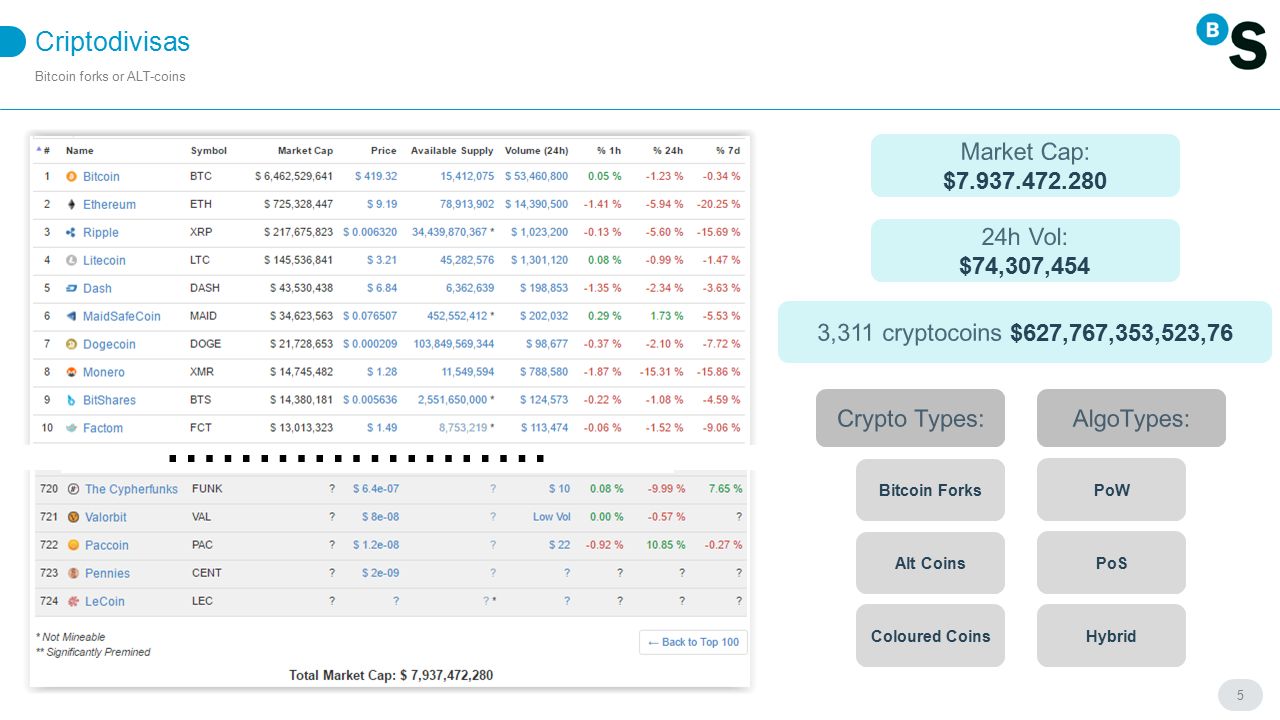Image resolution: width=1280 pixels, height=720 pixels.
Task: Click the Bitcoin Forks box
Action: pos(930,490)
